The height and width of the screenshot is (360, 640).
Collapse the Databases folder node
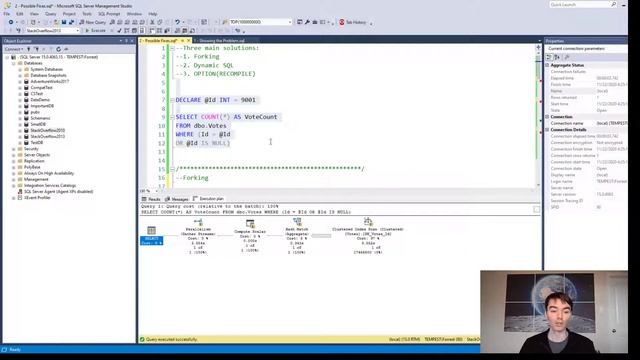point(13,63)
